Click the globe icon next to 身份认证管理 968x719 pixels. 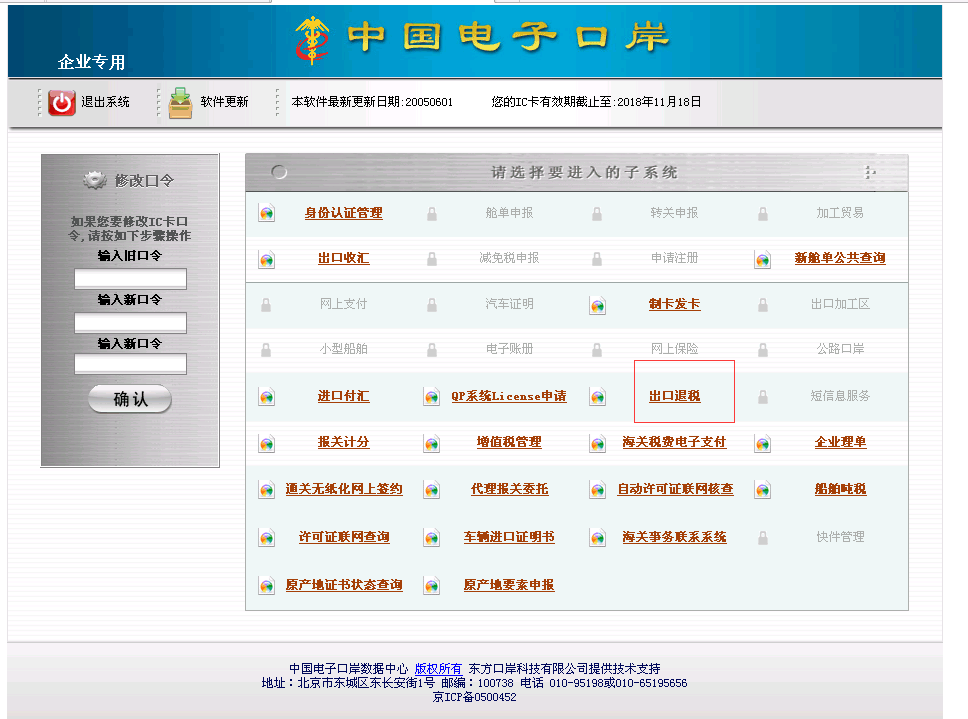point(267,213)
